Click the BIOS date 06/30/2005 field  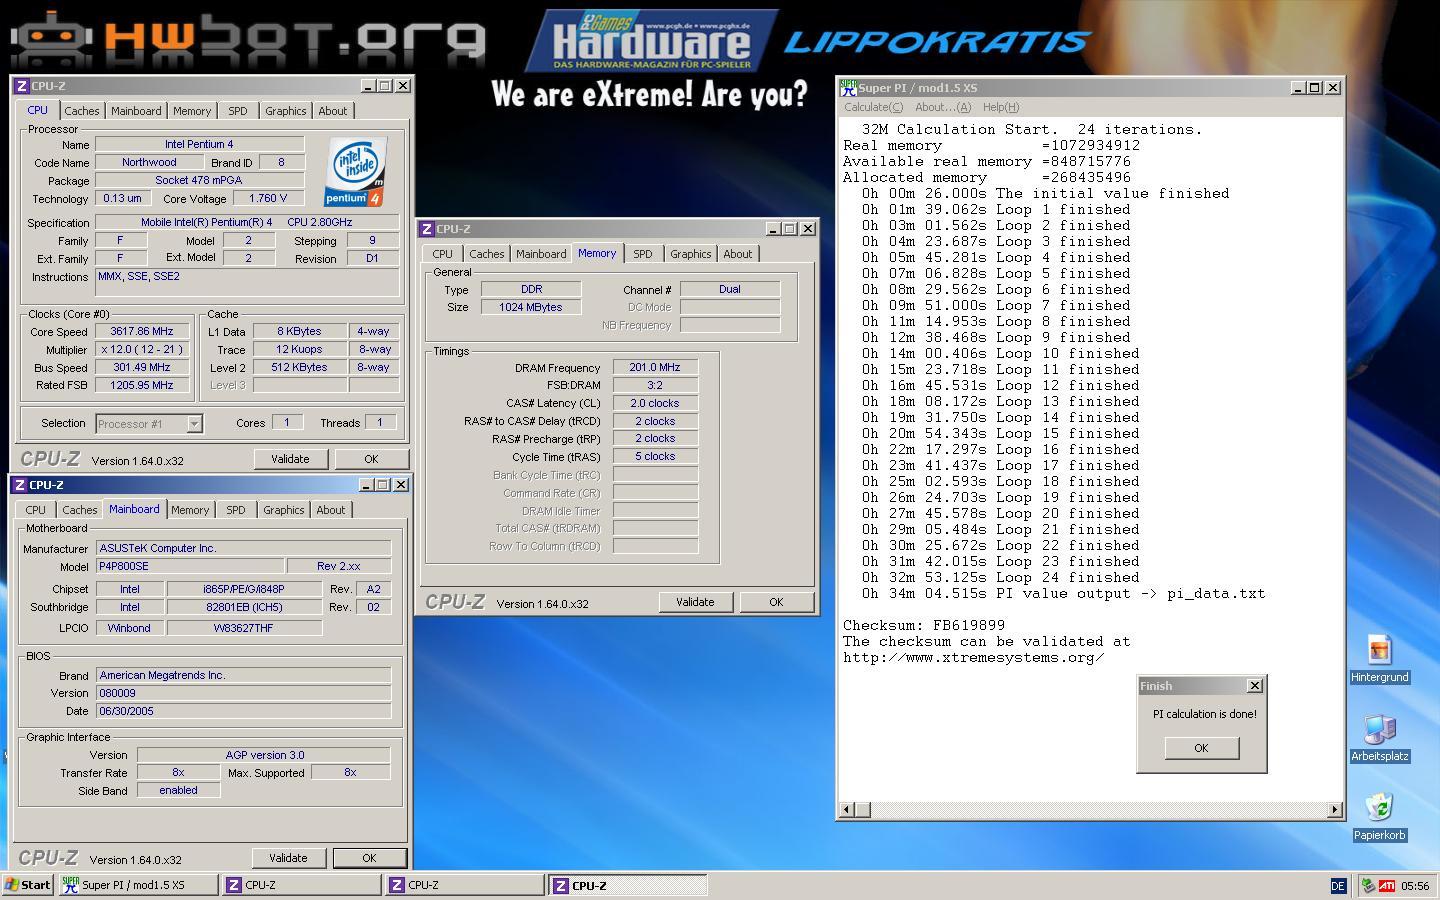[x=243, y=711]
